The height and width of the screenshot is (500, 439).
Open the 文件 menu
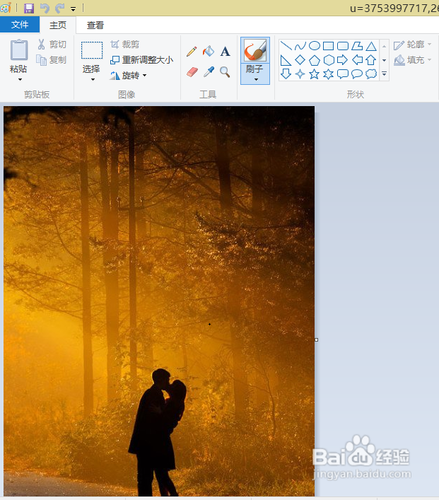(x=20, y=25)
